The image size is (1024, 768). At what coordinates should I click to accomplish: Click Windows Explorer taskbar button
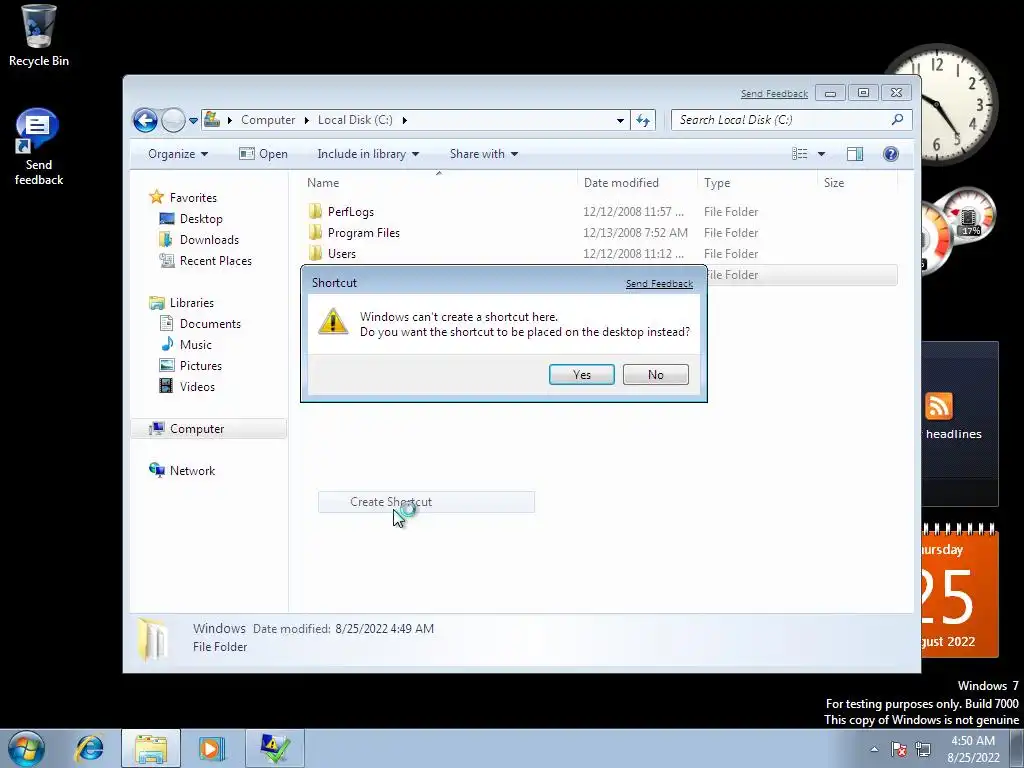[151, 748]
